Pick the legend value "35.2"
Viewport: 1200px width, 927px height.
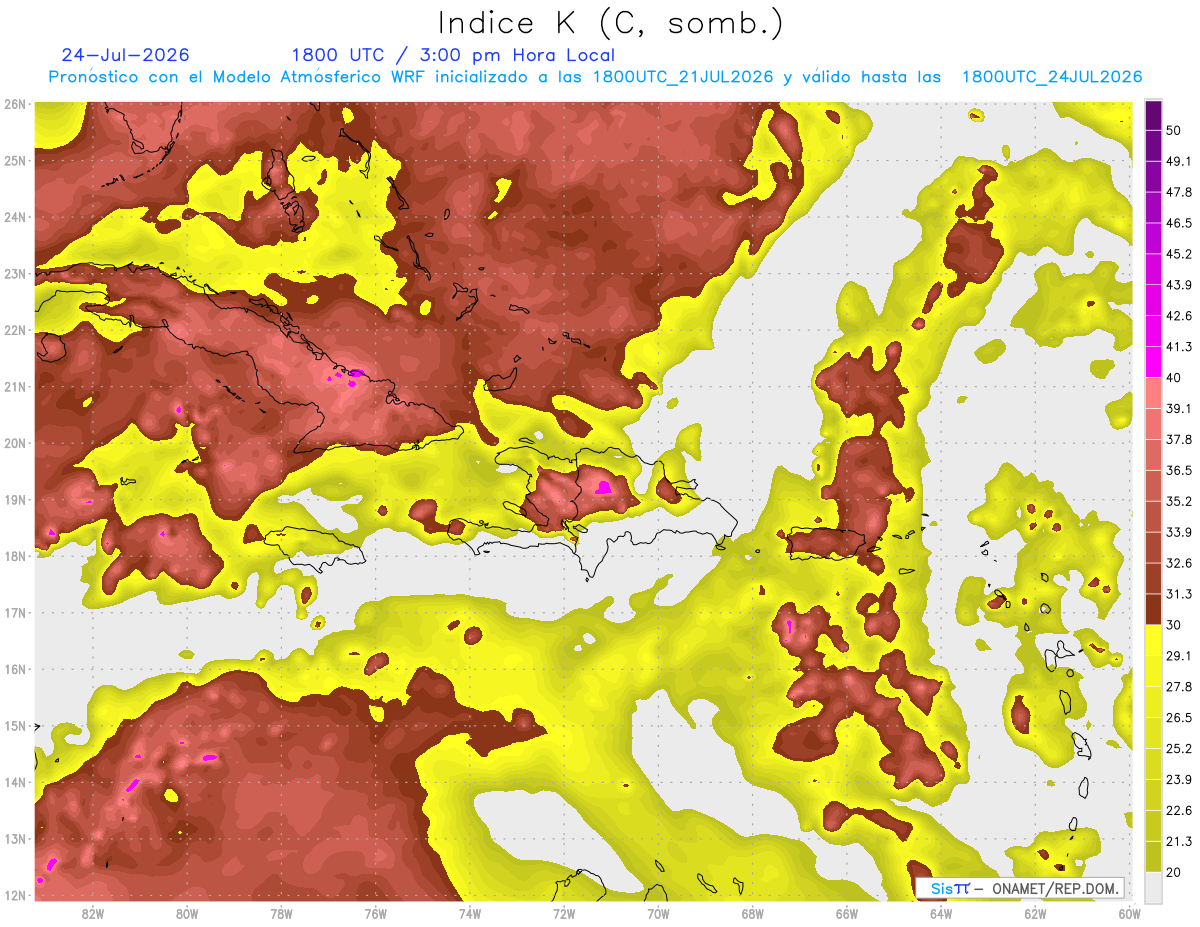(x=1179, y=501)
